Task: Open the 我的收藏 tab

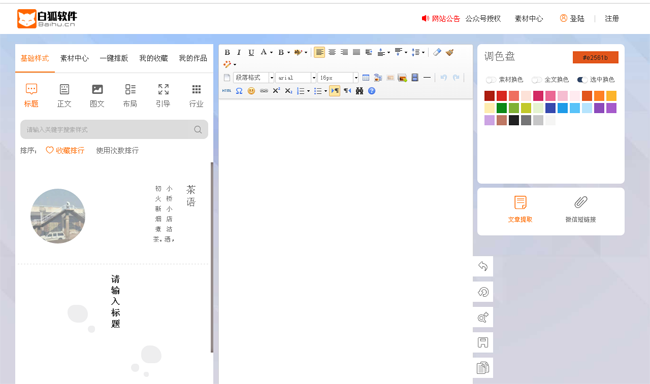Action: pos(153,58)
